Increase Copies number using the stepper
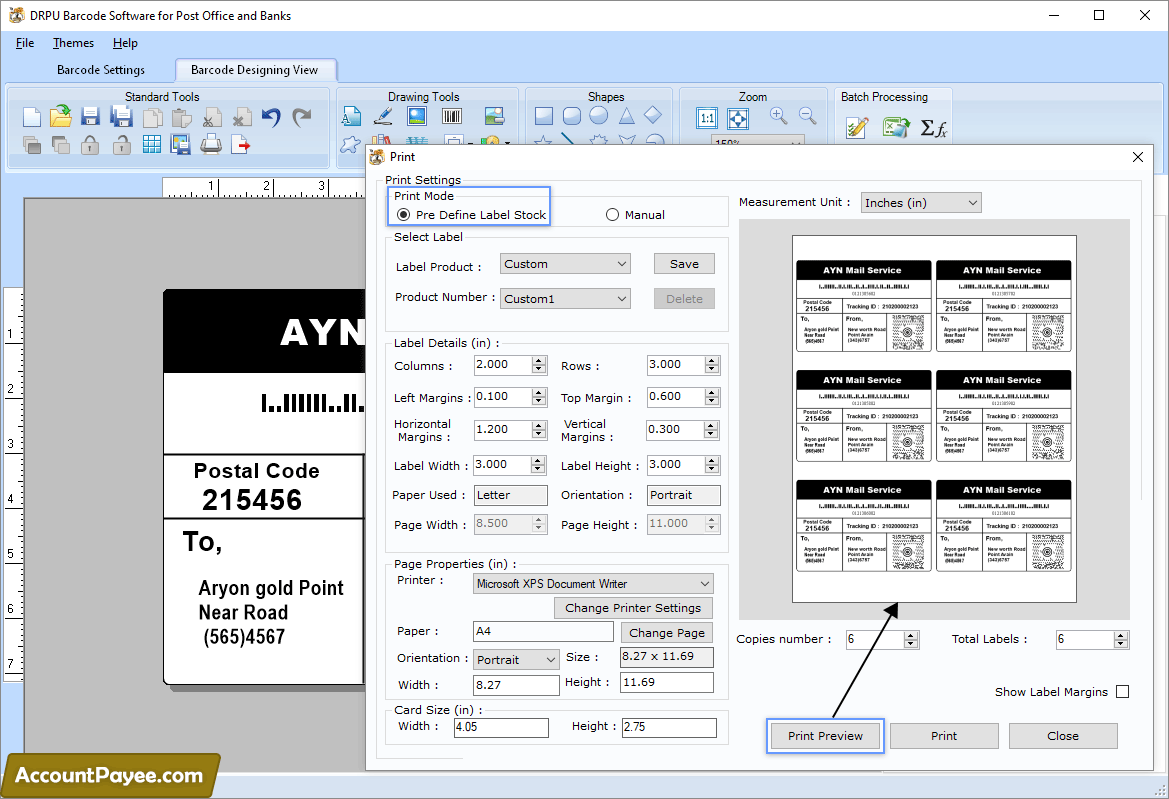Screen dimensions: 1169x799 908,634
